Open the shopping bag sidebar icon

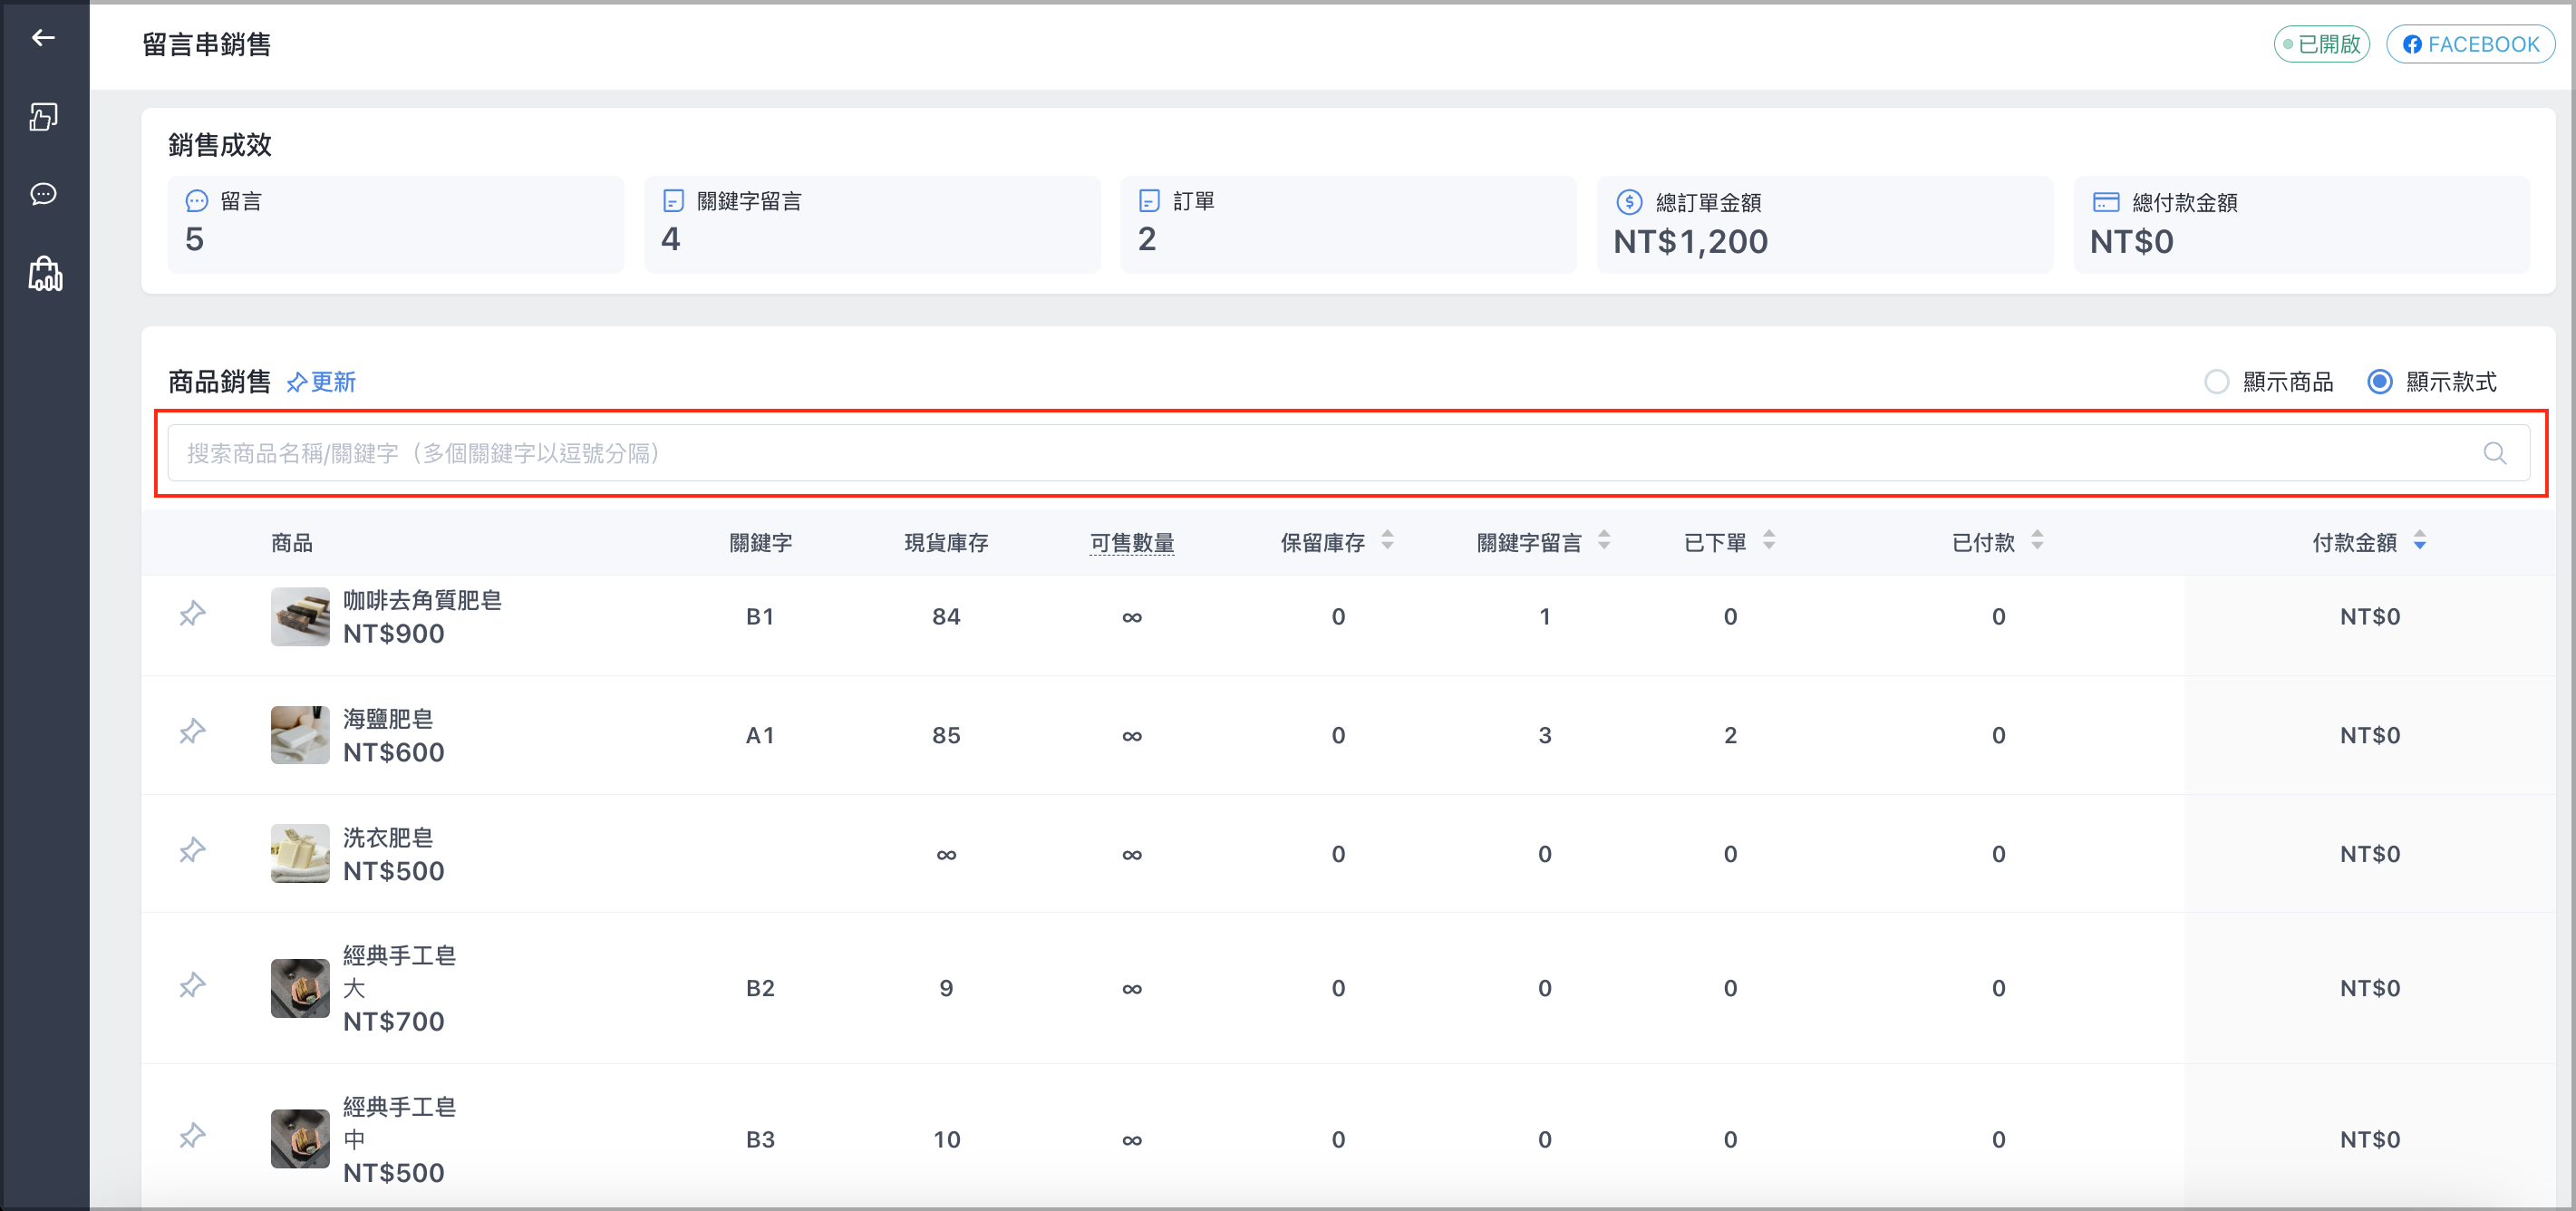(45, 273)
